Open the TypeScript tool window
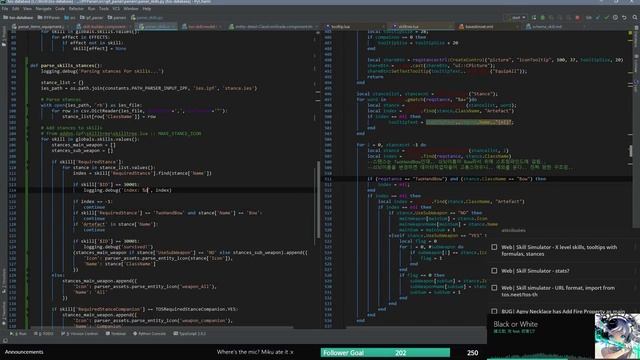The image size is (640, 360). pos(189,333)
